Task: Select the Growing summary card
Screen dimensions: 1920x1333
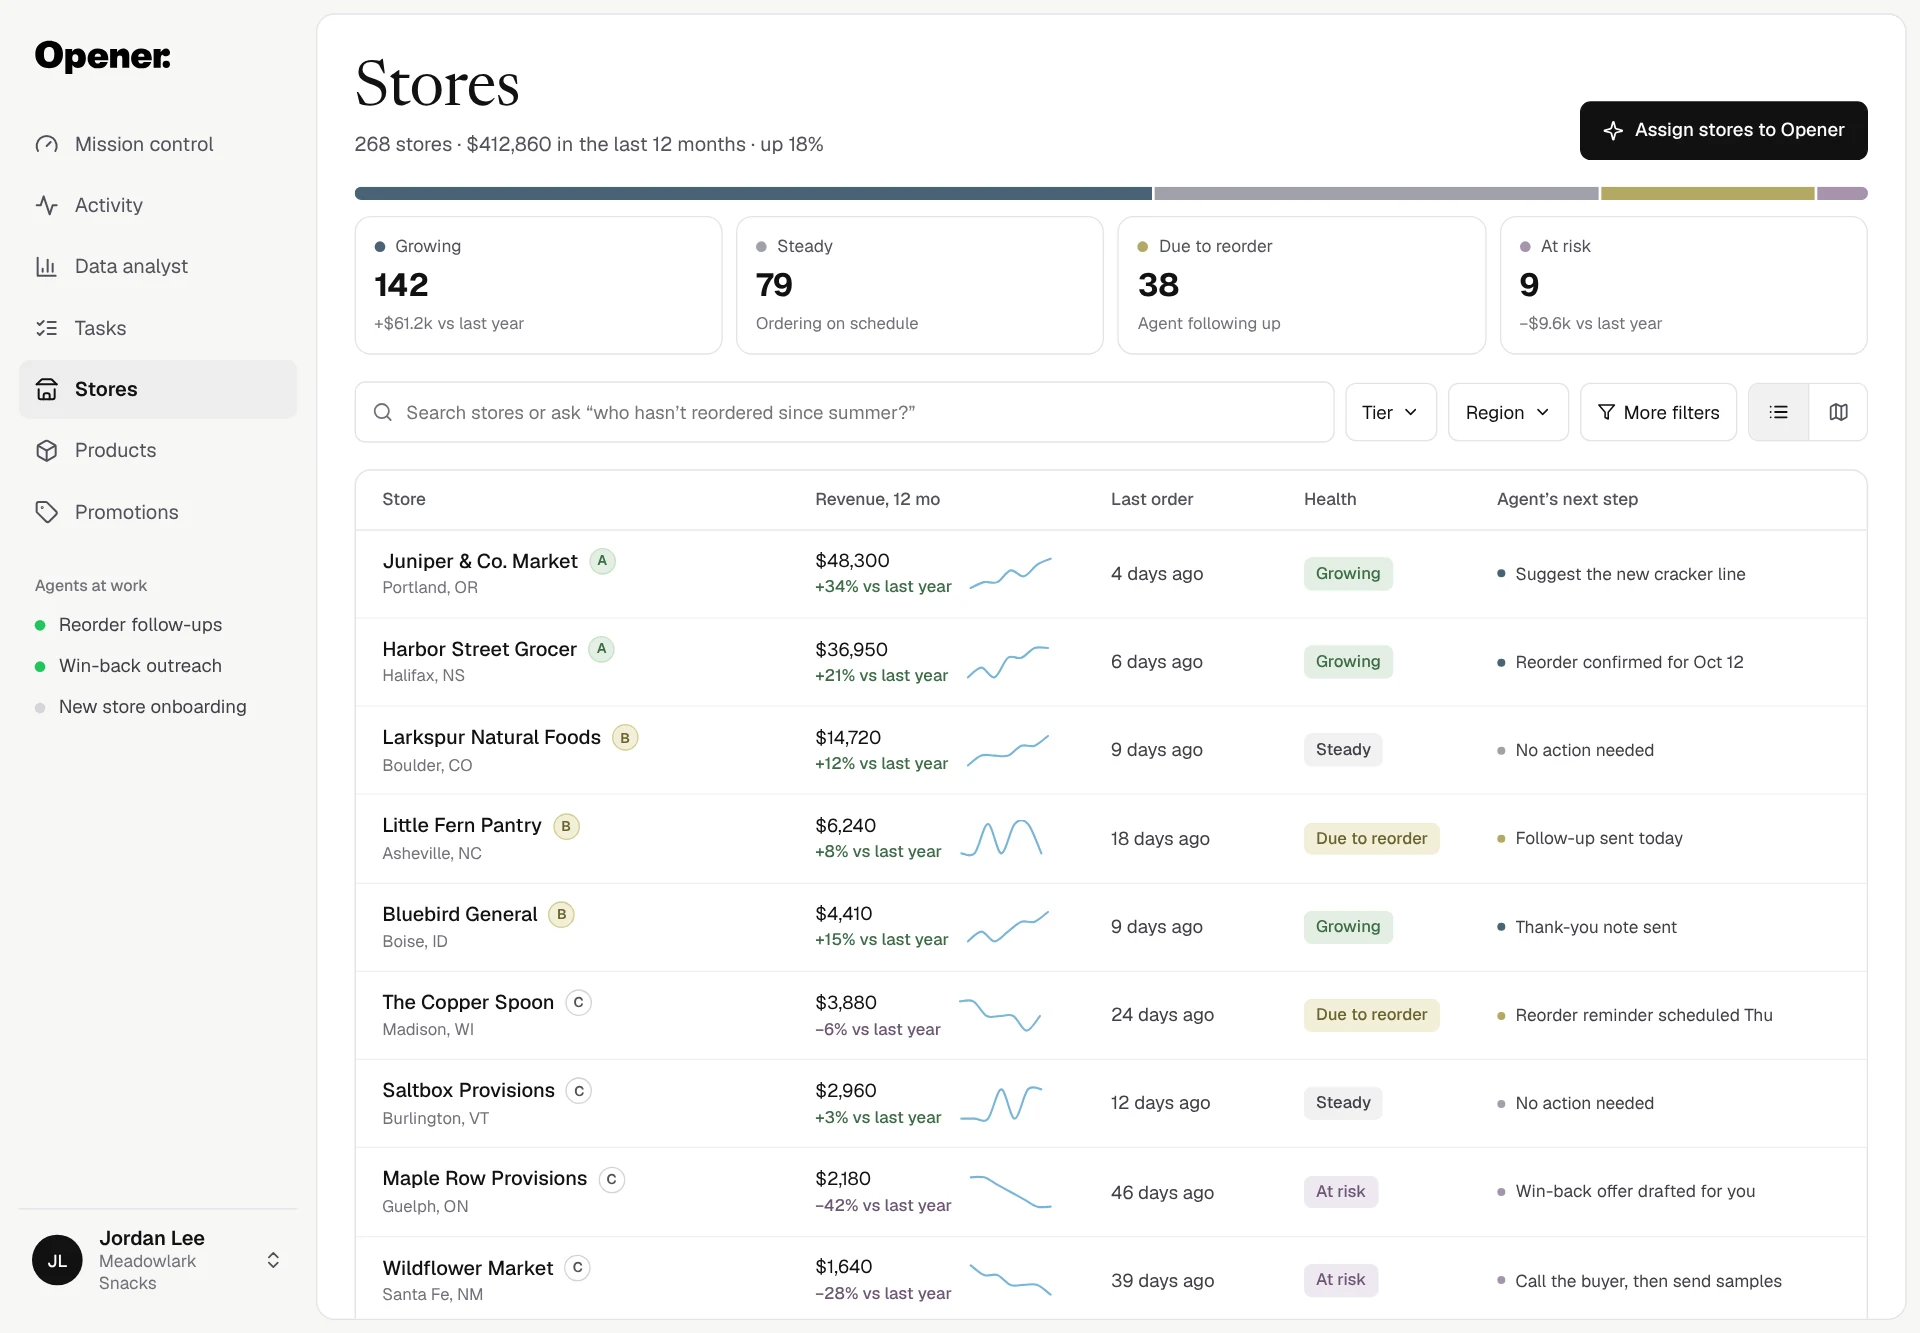Action: pyautogui.click(x=538, y=285)
